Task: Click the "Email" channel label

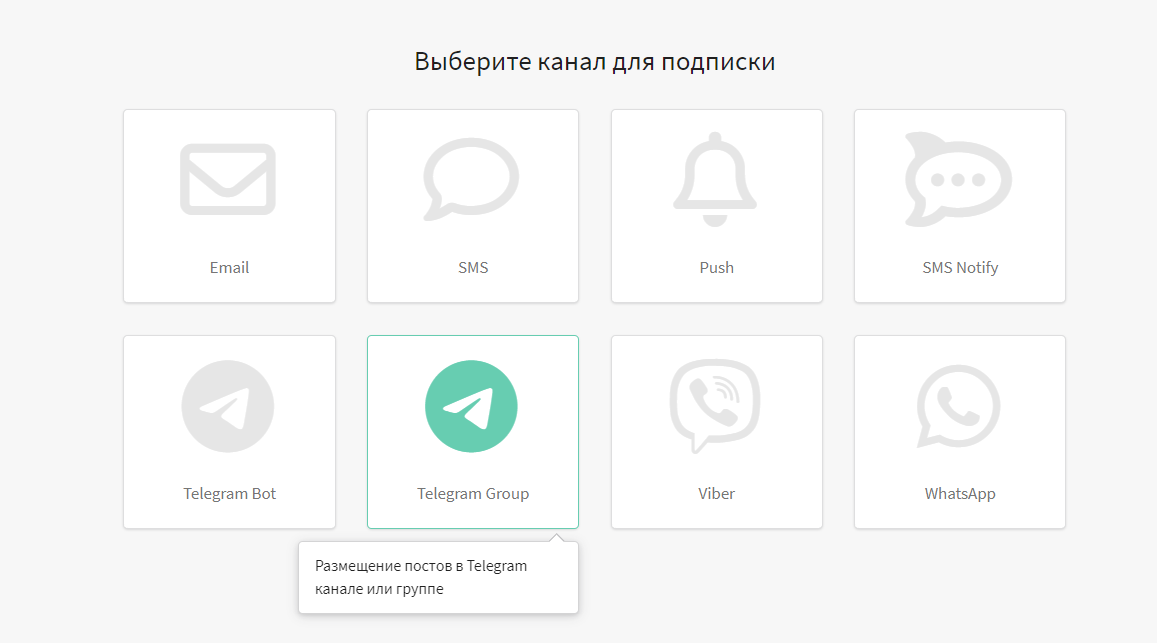Action: point(229,268)
